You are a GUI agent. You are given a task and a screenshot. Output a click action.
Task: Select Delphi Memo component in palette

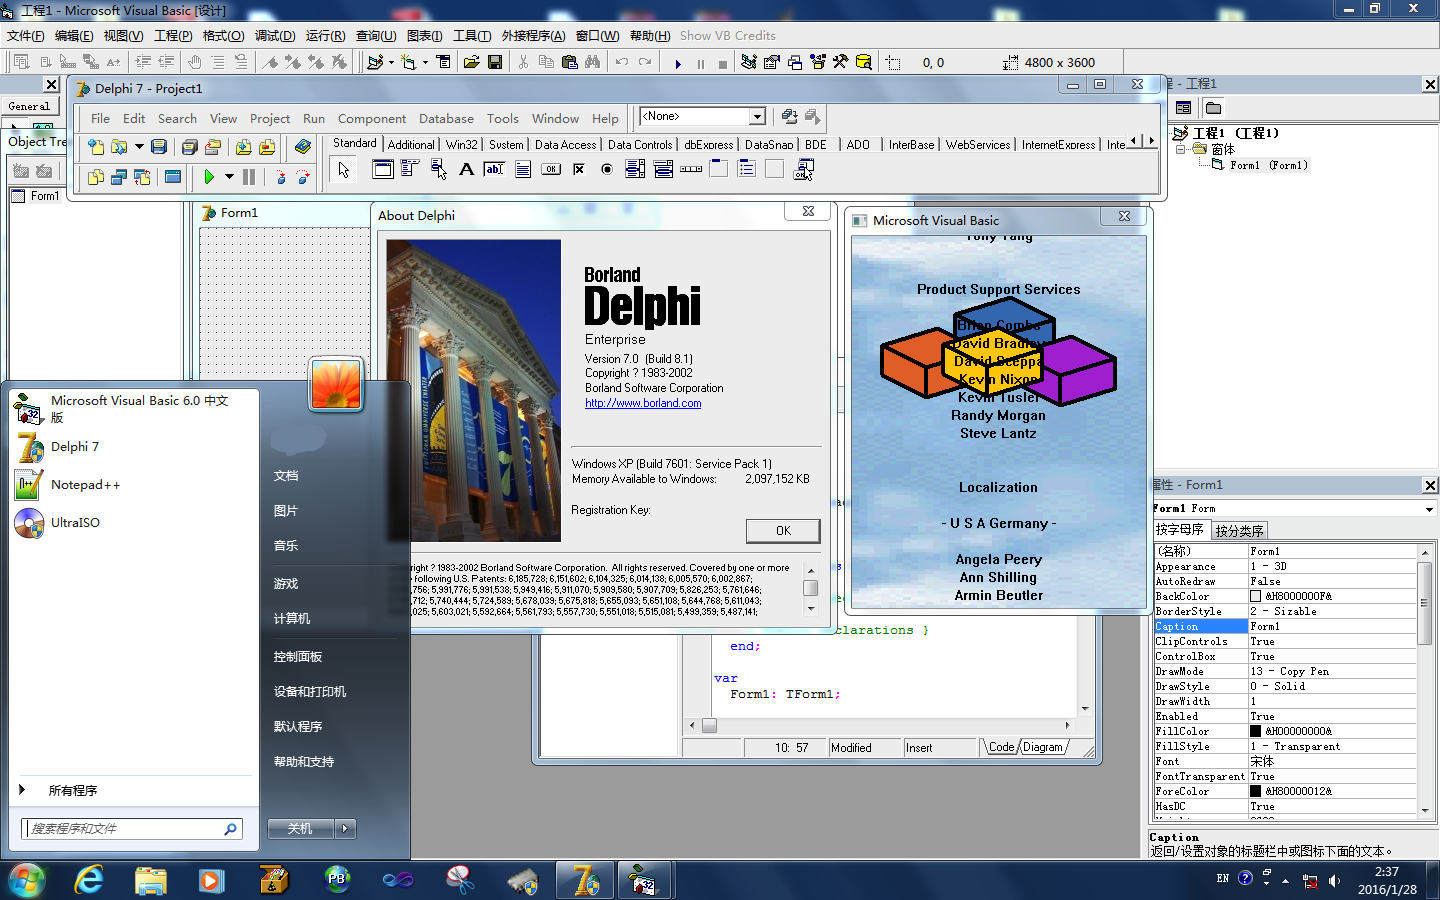(x=523, y=169)
